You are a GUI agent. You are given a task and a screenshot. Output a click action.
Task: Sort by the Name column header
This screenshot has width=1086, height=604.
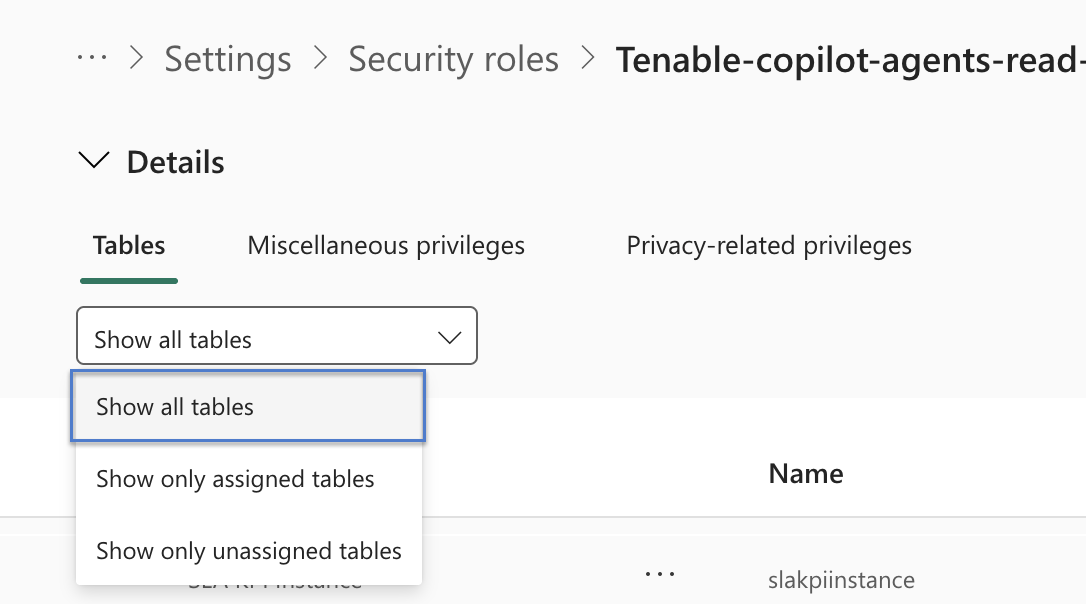(x=805, y=473)
